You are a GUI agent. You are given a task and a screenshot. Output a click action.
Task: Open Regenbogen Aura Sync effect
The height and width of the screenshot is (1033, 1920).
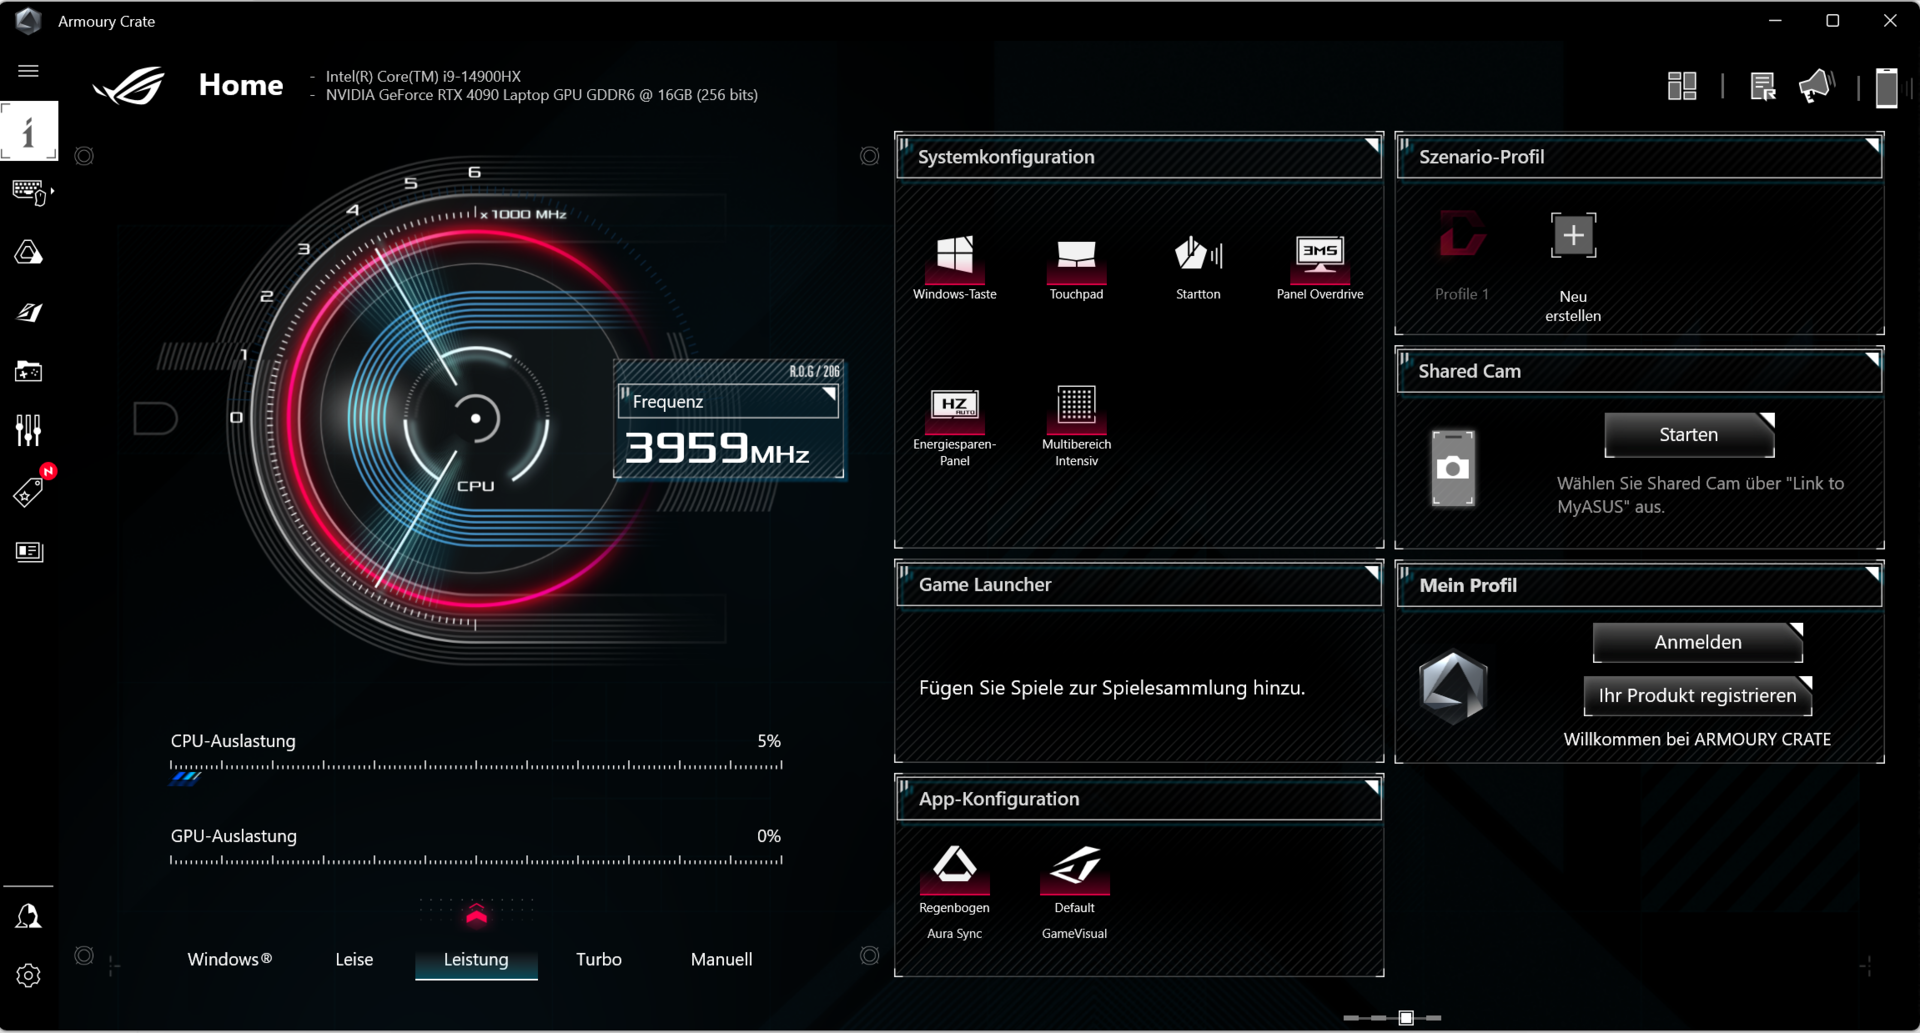[x=954, y=892]
